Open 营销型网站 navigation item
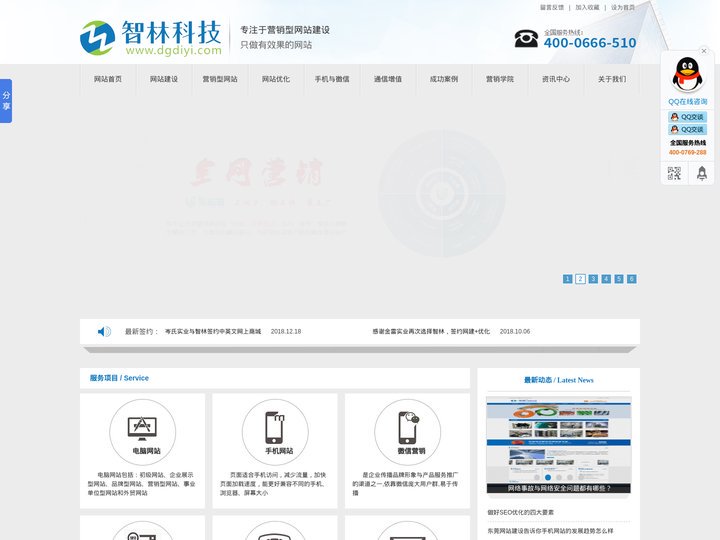The width and height of the screenshot is (720, 540). [220, 79]
